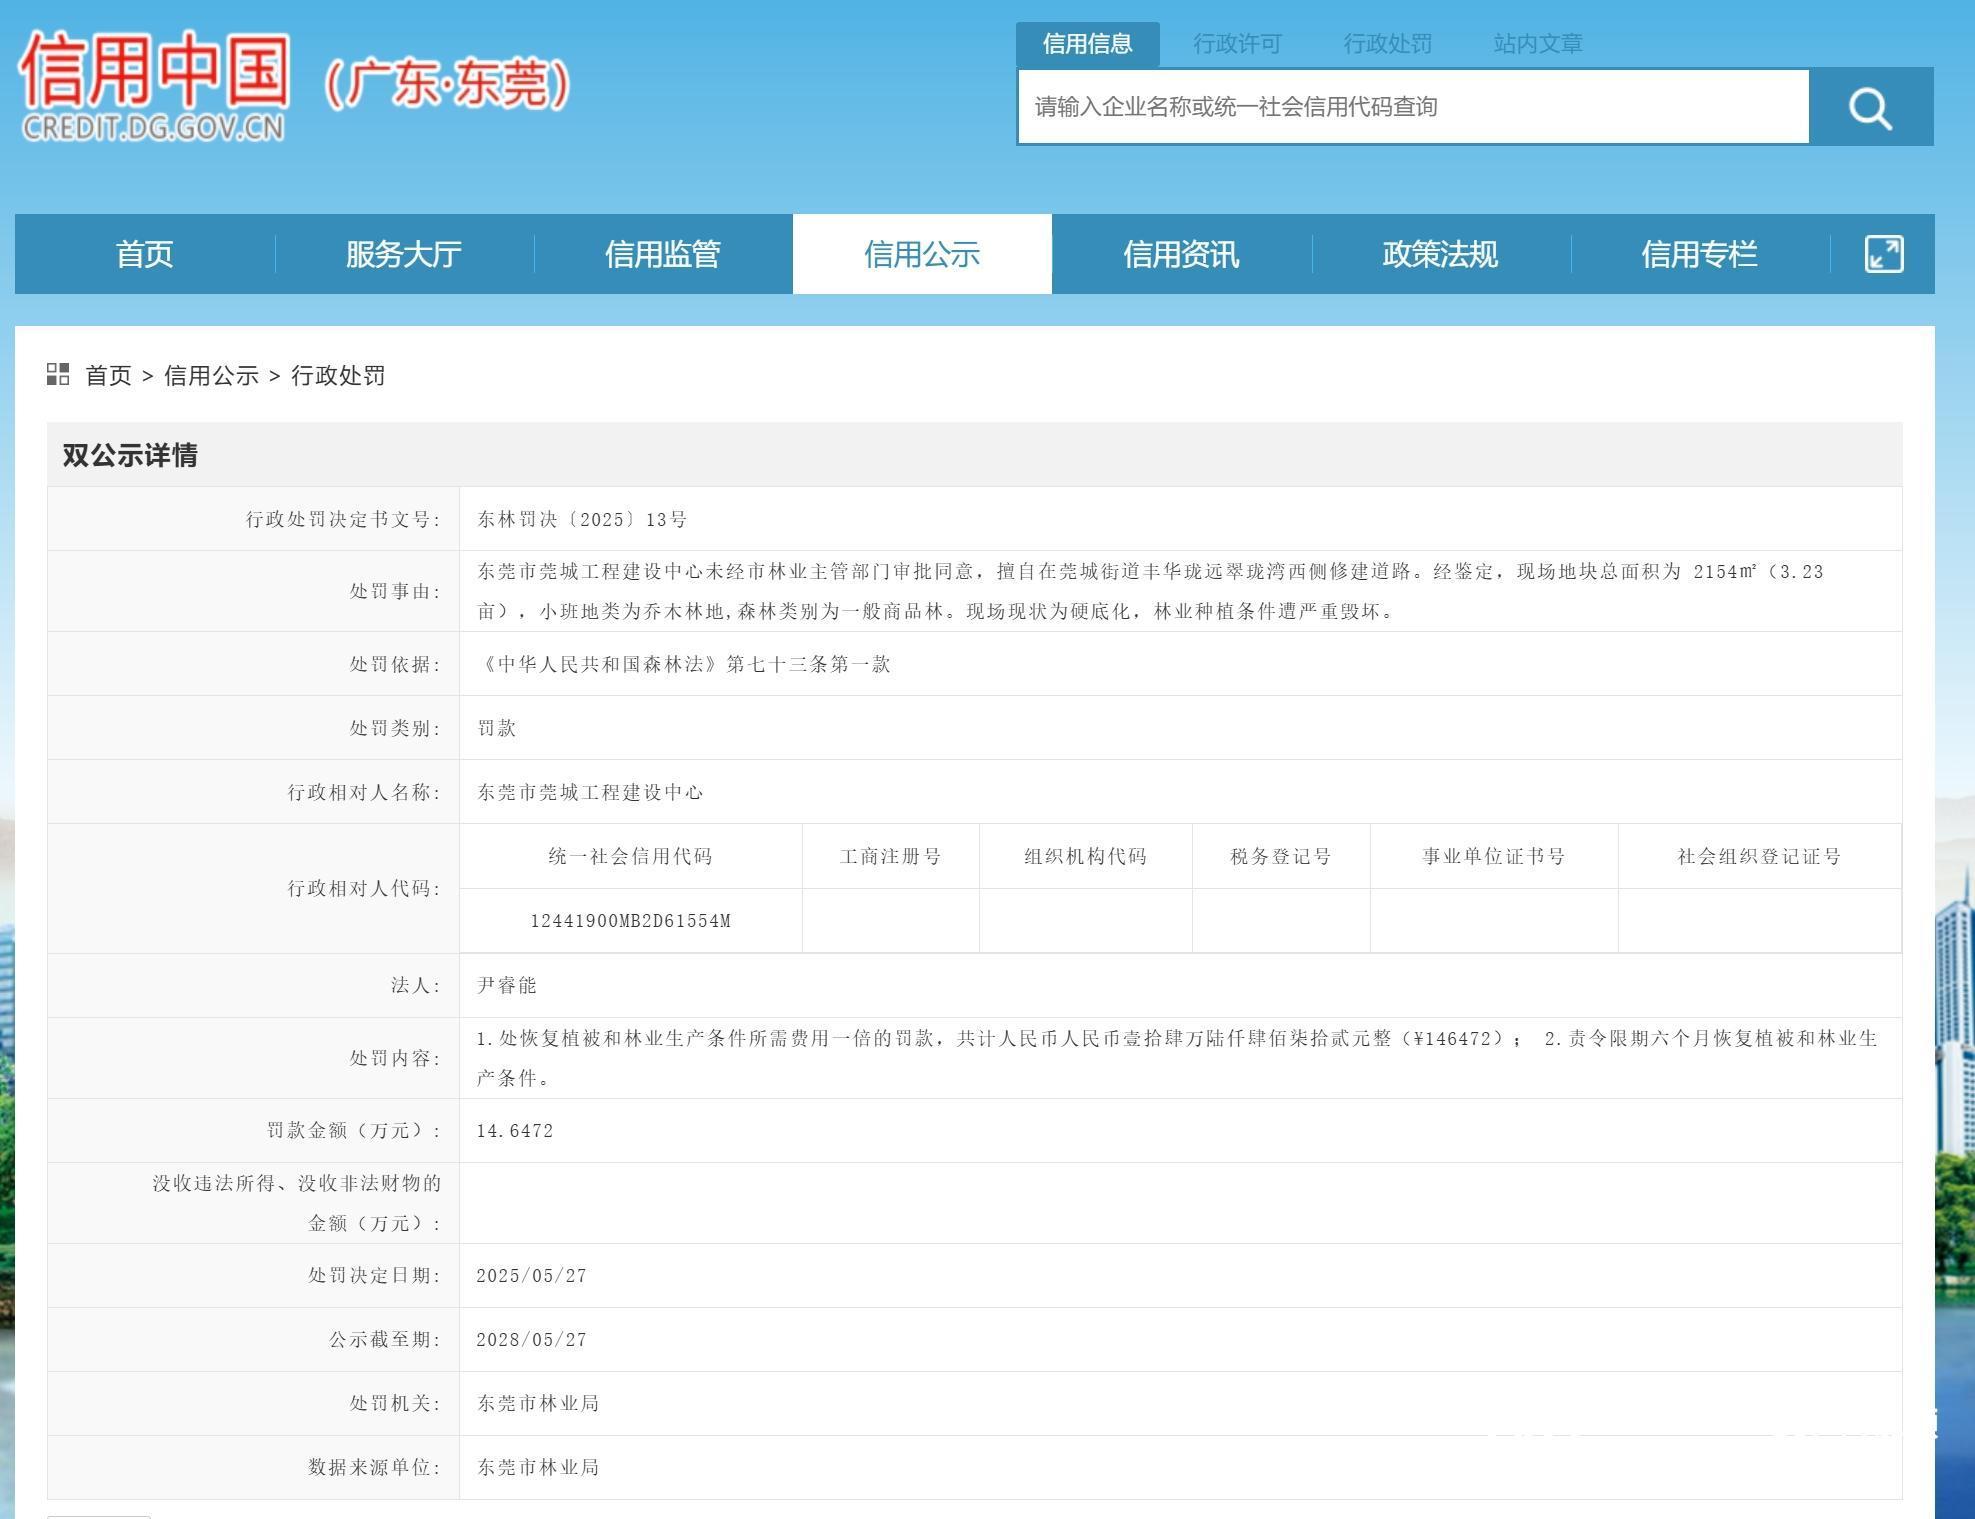Switch to 行政许可 search tab

click(1237, 44)
